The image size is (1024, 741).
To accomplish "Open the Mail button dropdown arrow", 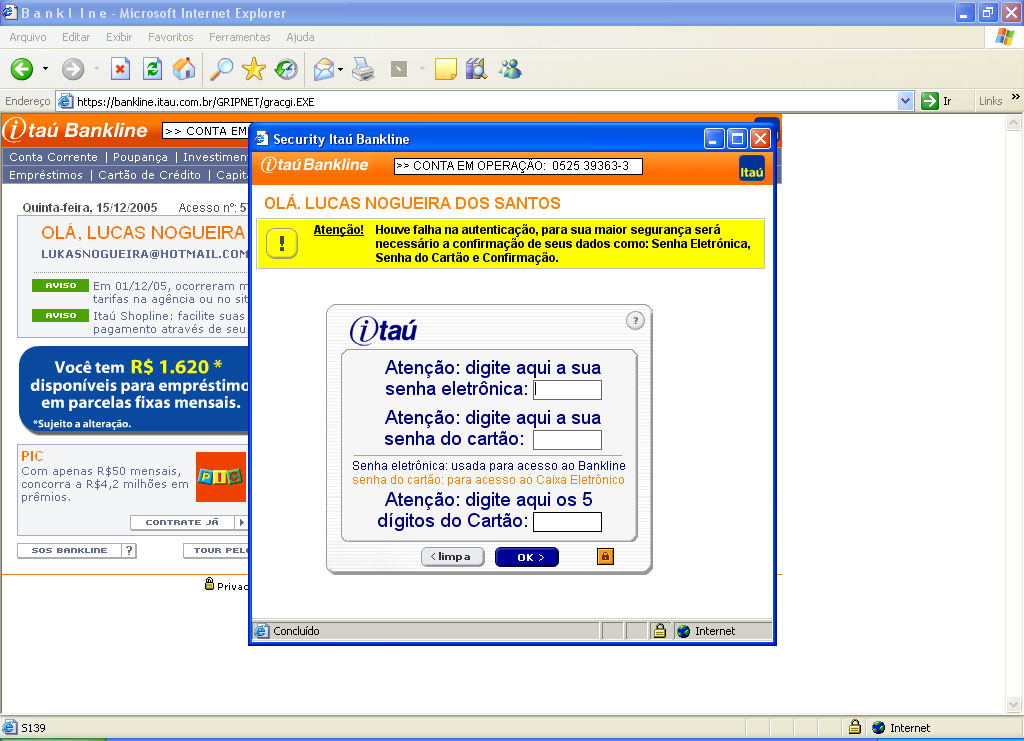I will 340,69.
